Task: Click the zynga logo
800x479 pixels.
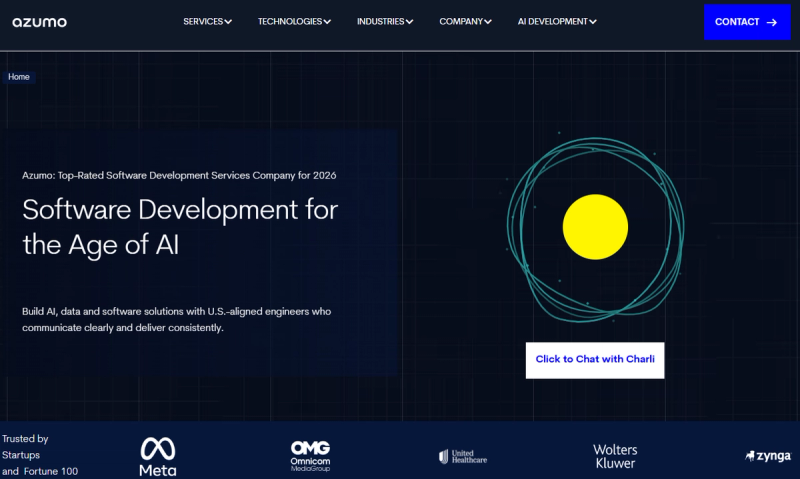Action: [x=768, y=456]
